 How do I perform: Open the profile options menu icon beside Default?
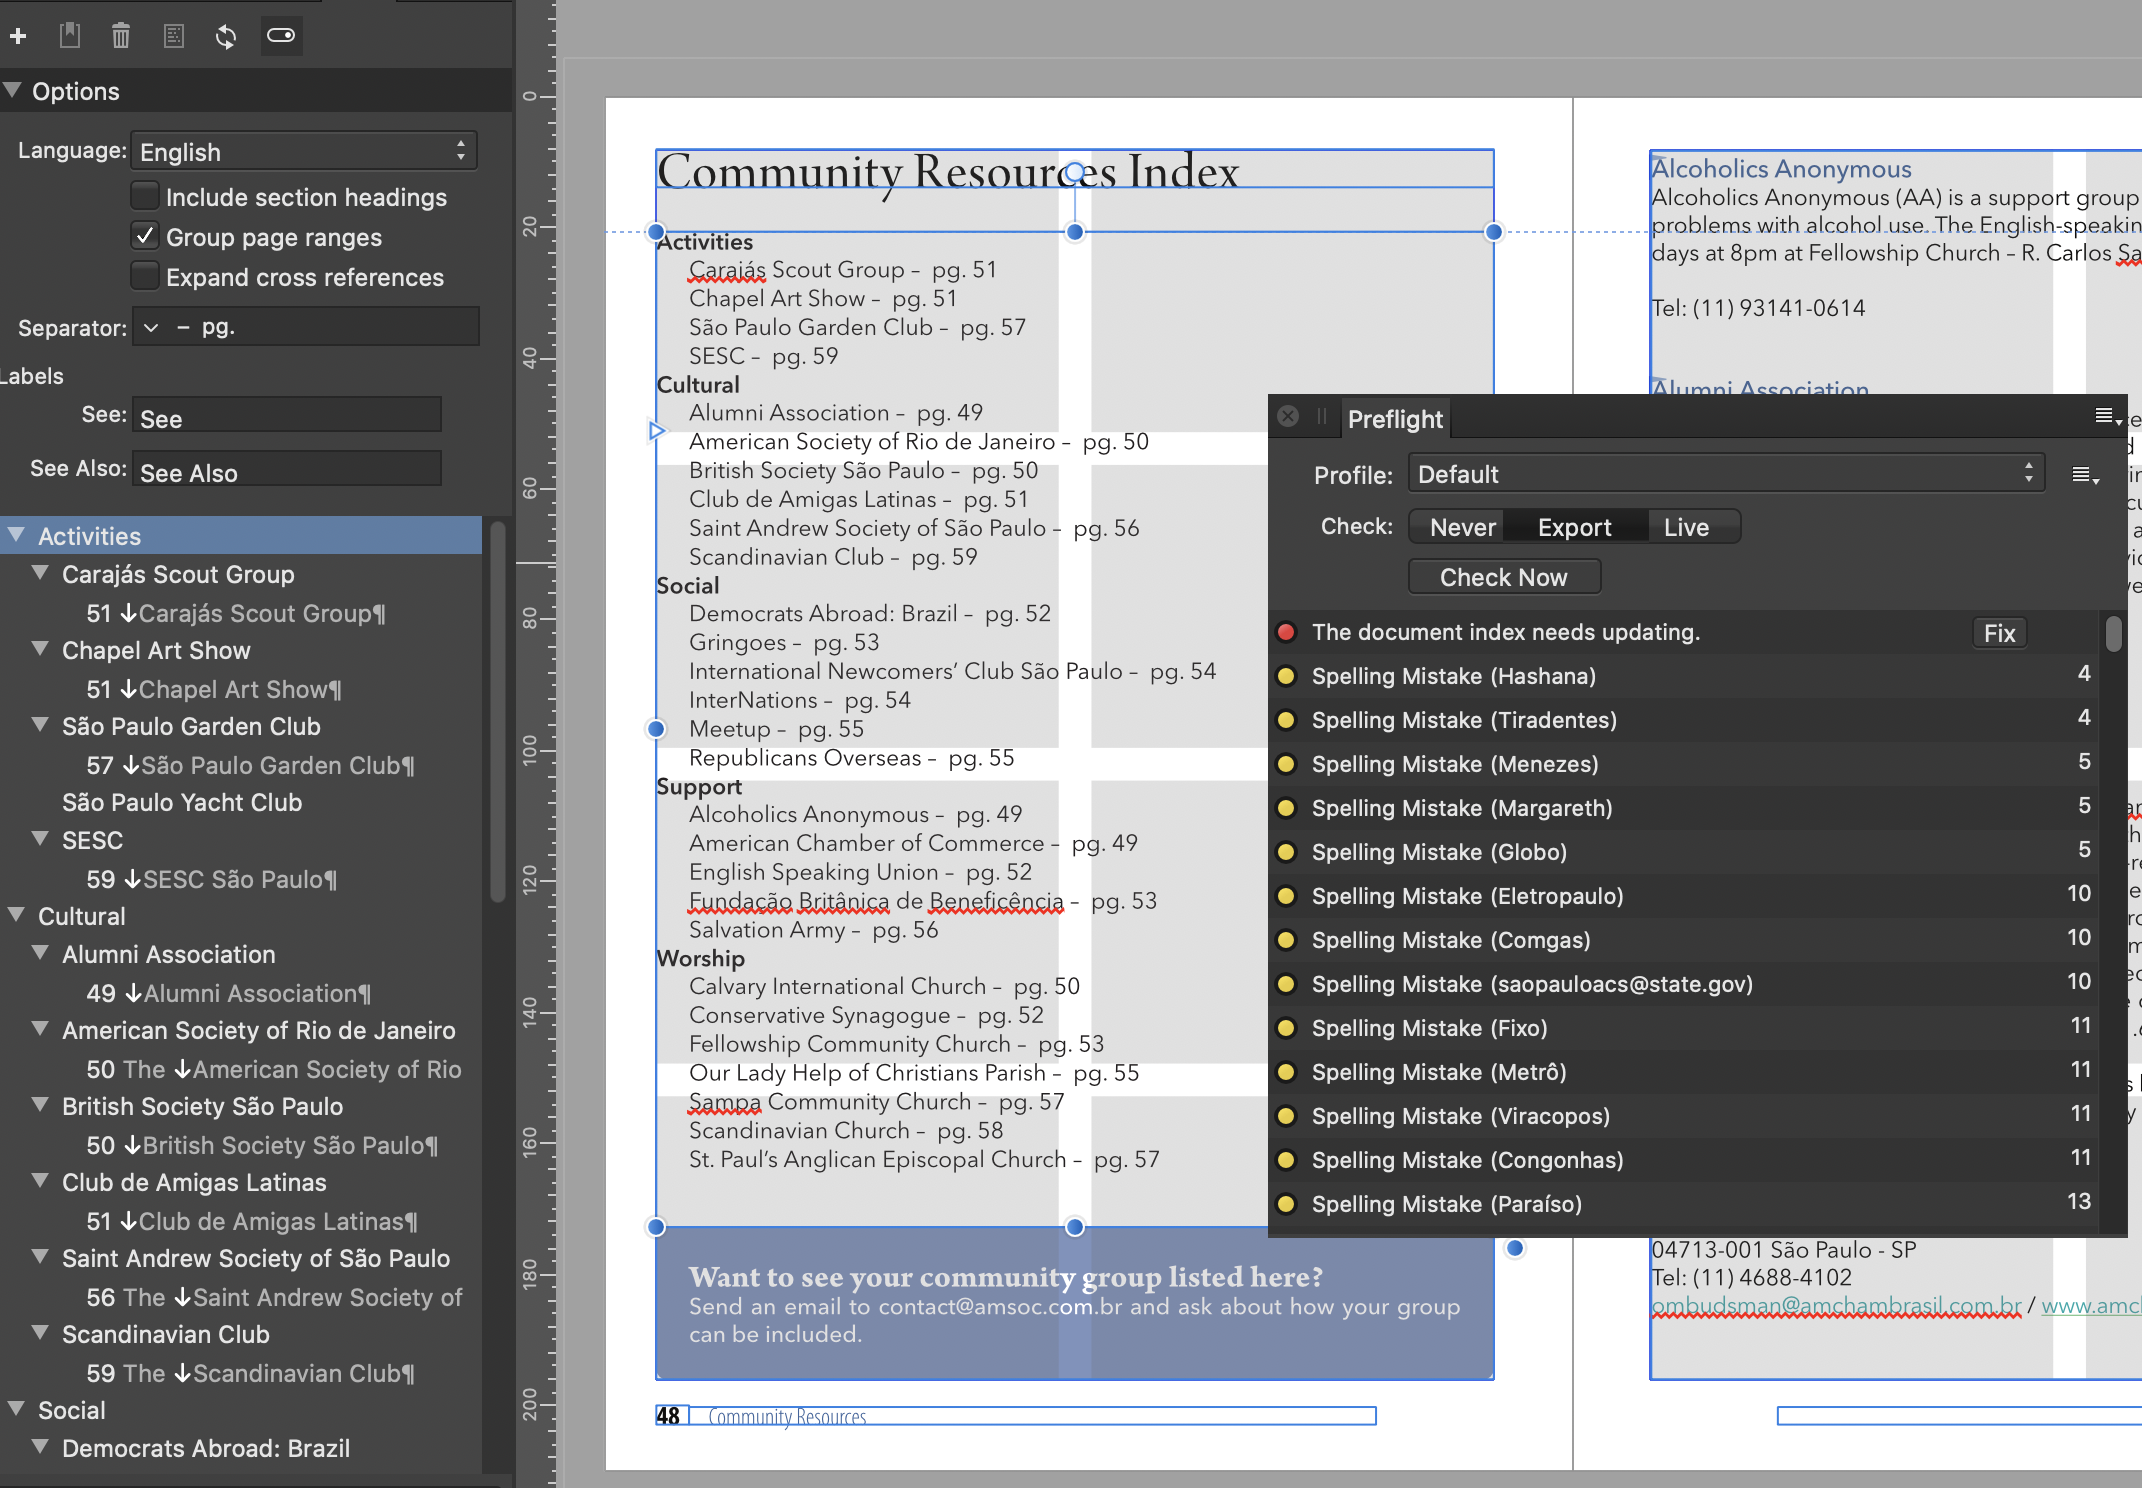point(2085,475)
